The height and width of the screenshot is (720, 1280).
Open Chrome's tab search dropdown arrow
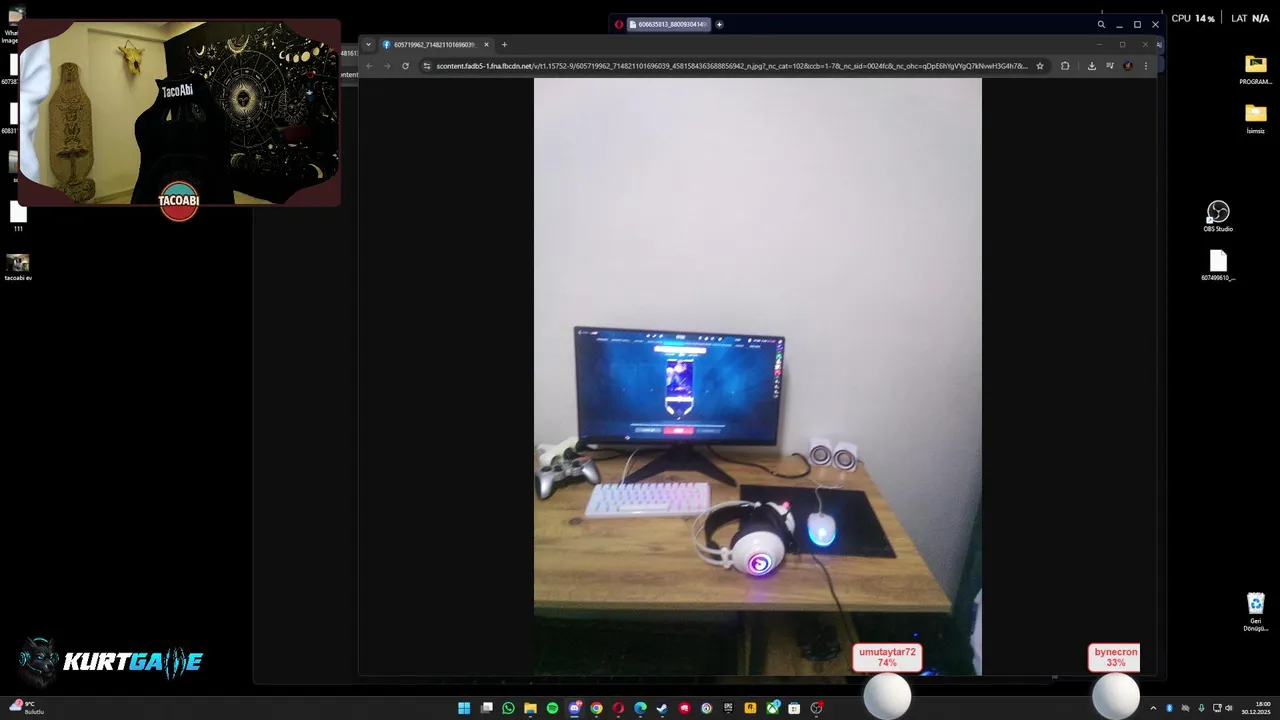(x=368, y=44)
